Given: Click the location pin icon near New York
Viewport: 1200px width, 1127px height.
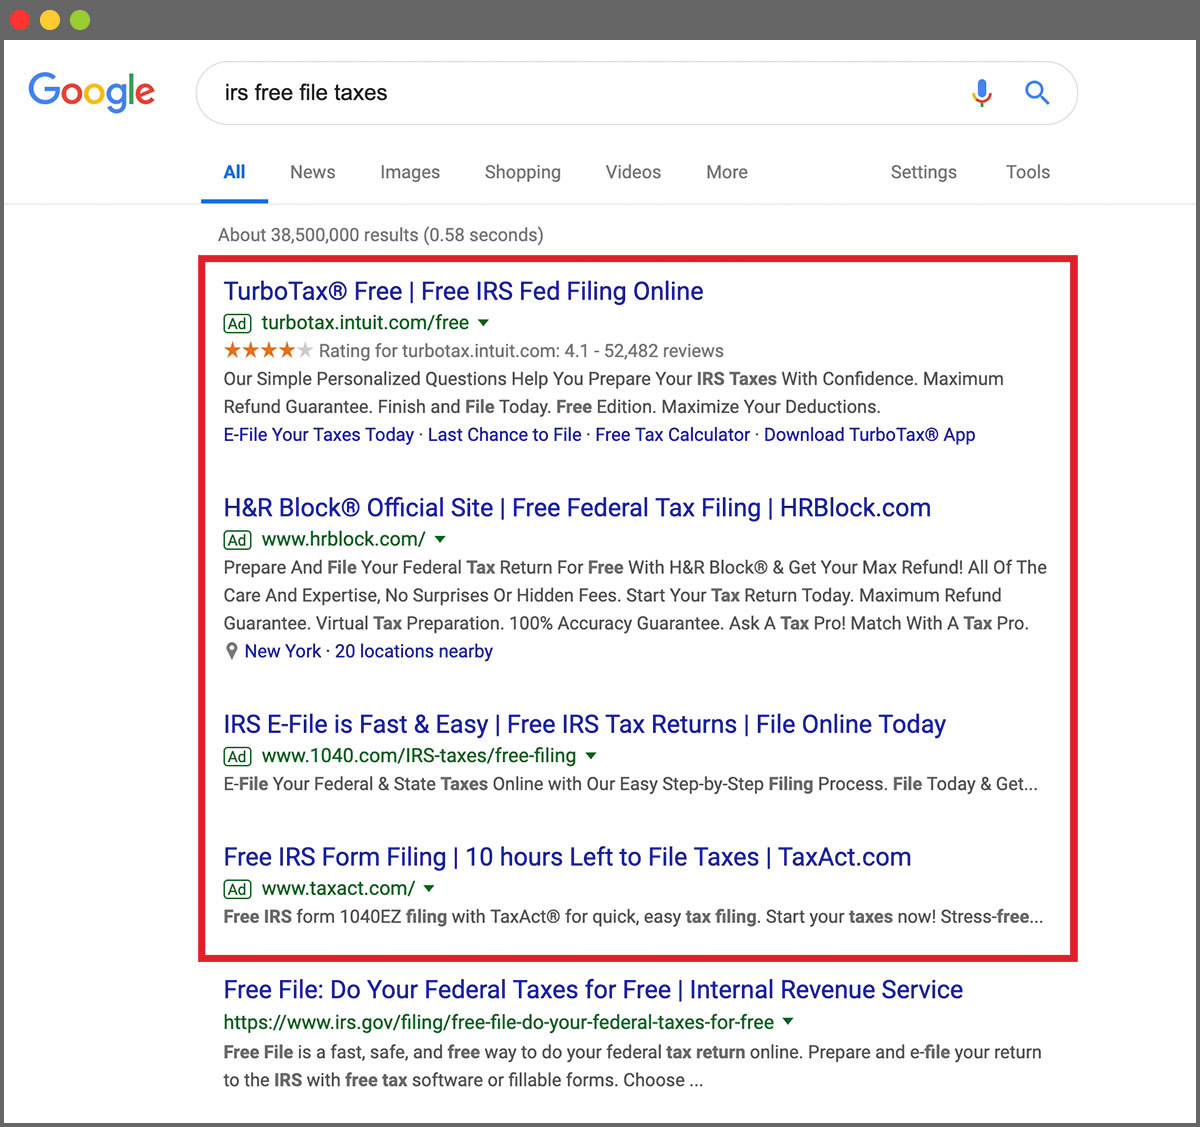Looking at the screenshot, I should 232,651.
